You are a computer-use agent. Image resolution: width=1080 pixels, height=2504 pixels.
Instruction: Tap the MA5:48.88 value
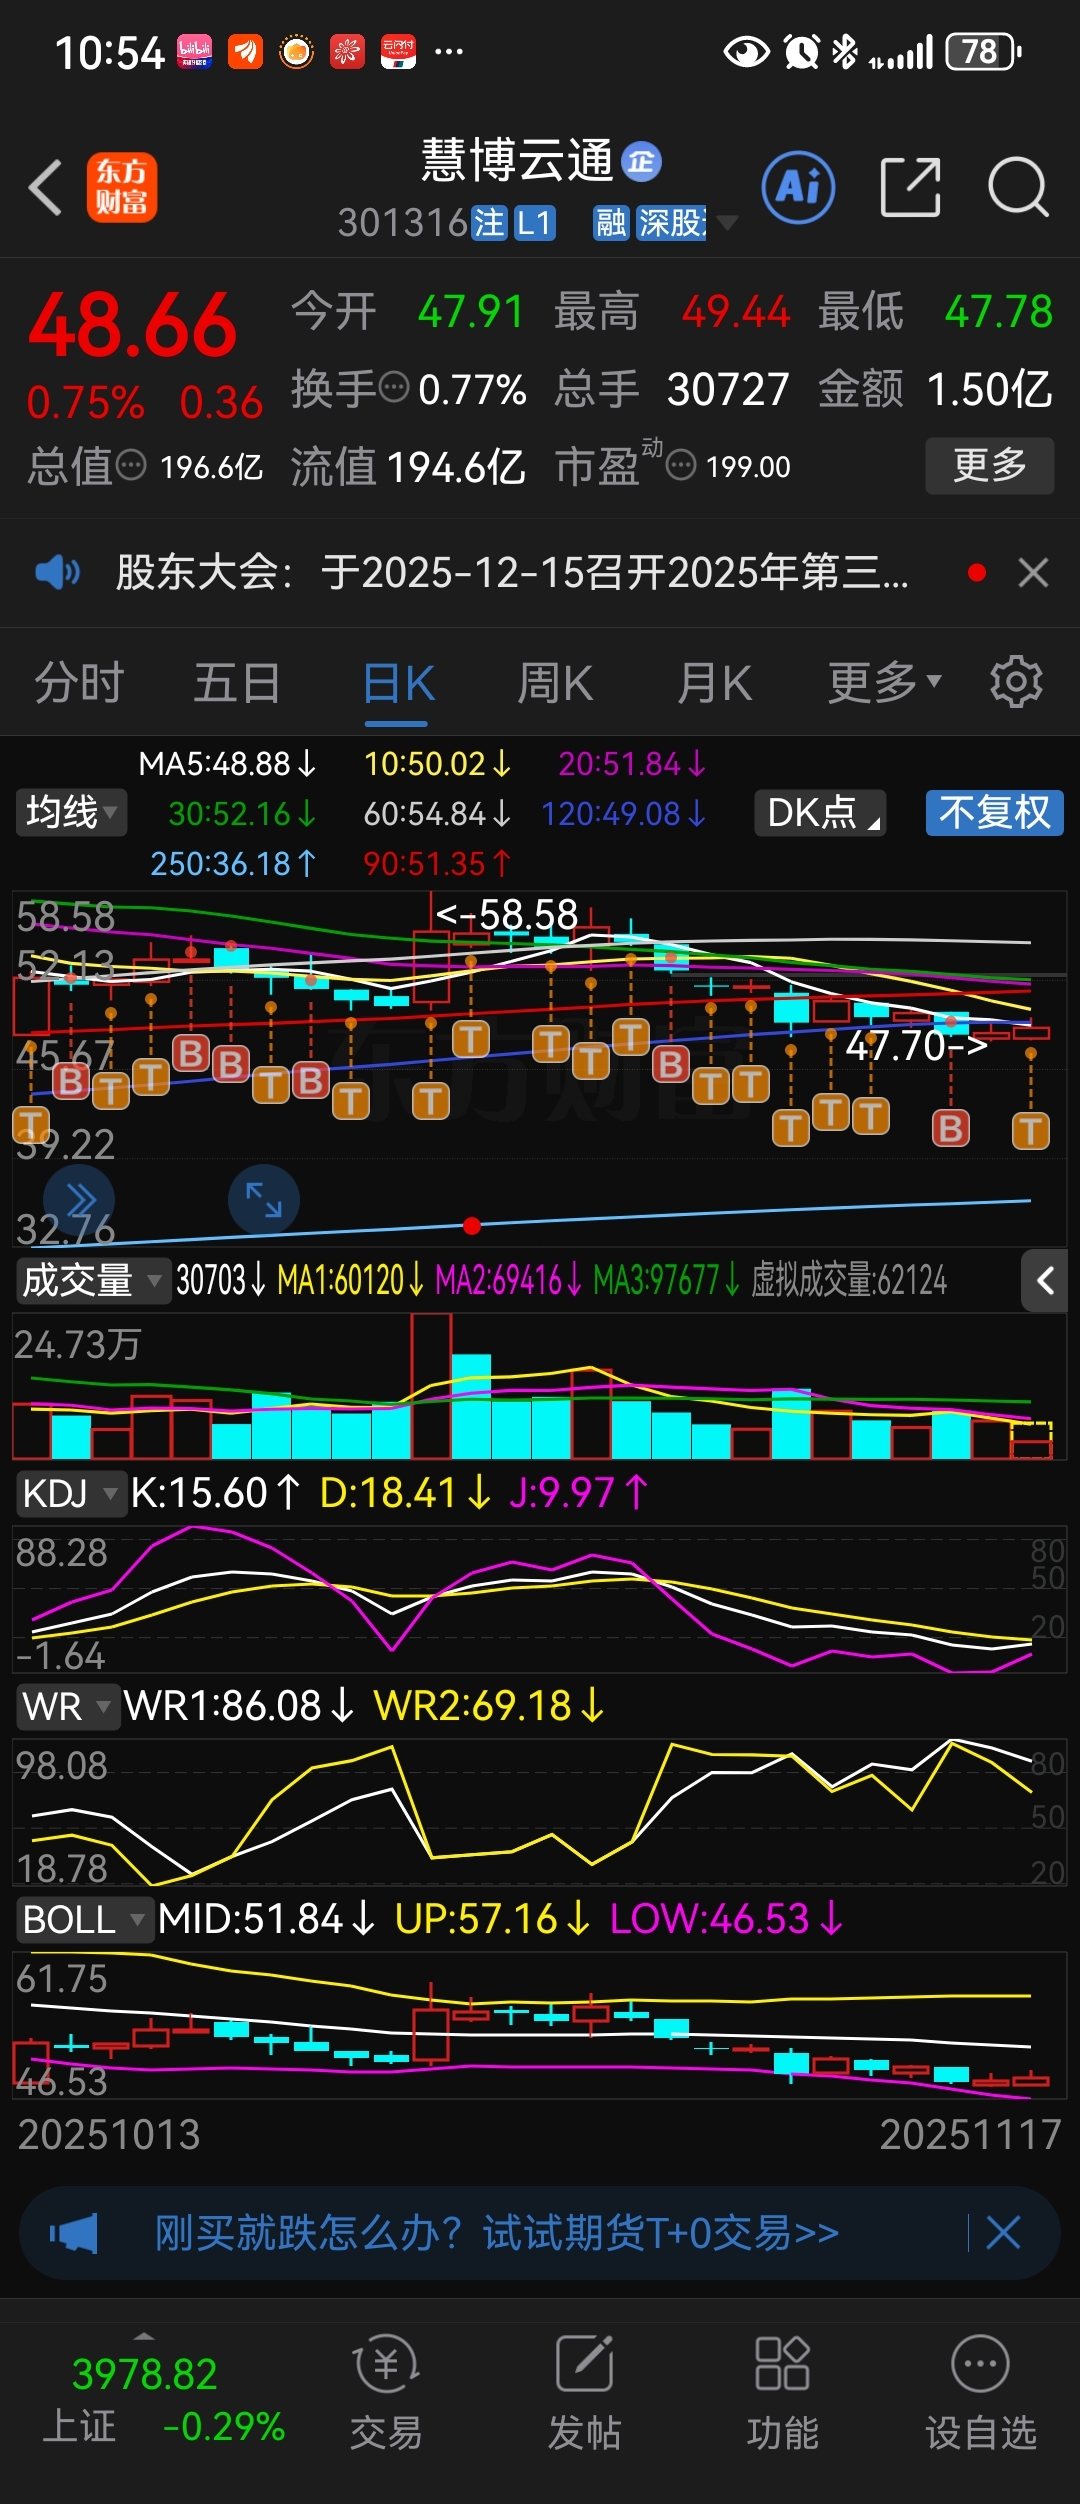(x=227, y=764)
